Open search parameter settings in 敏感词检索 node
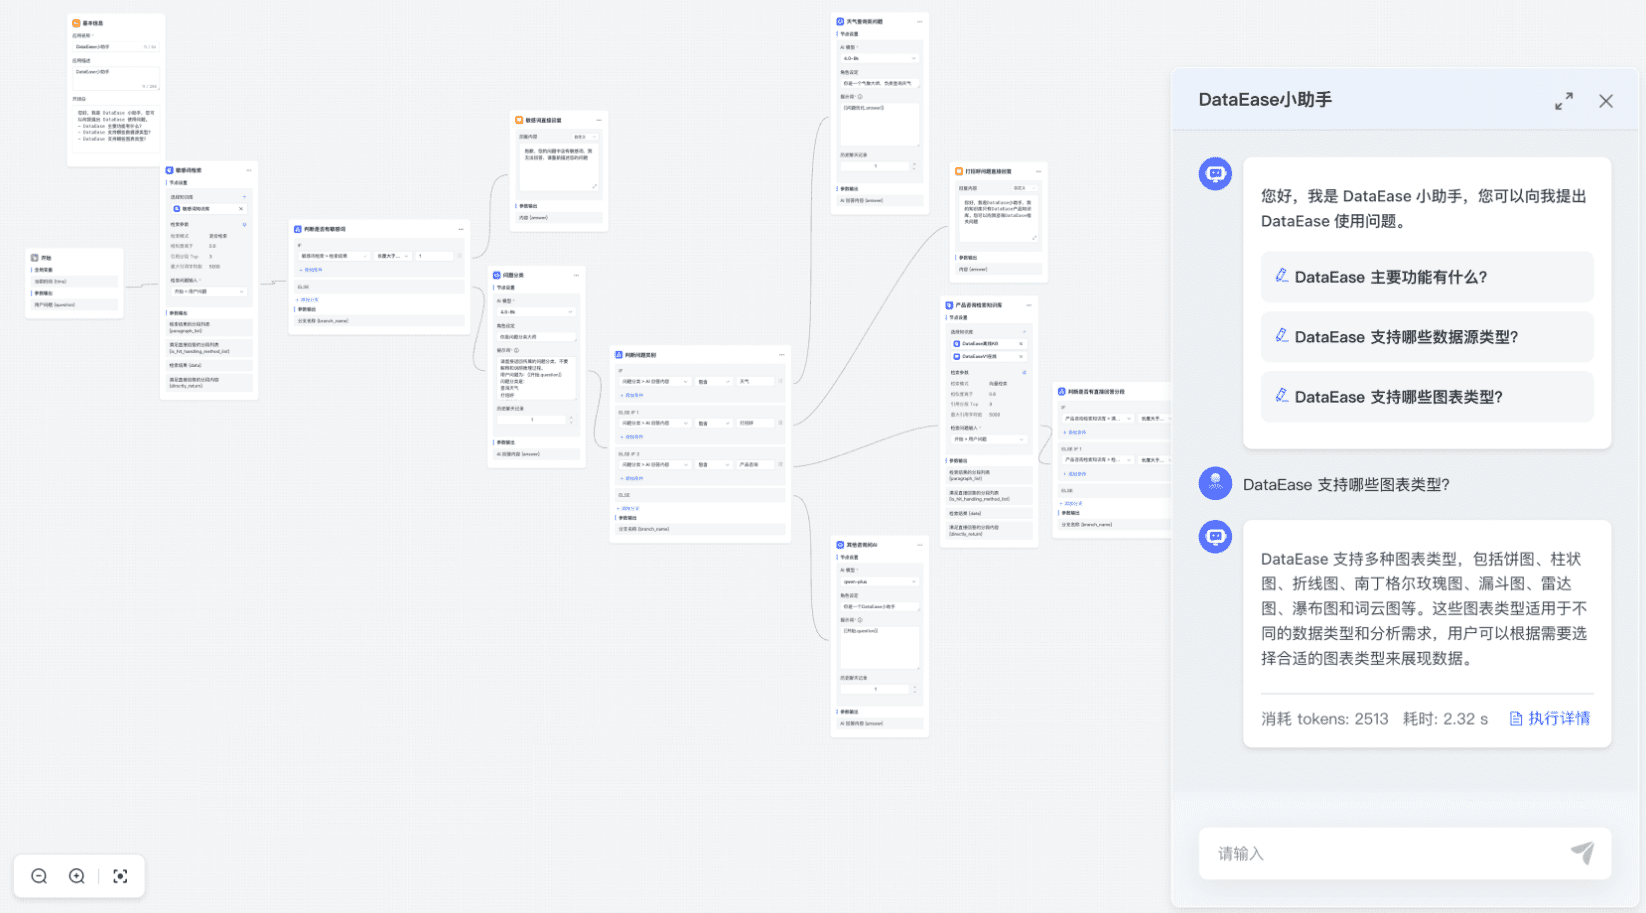This screenshot has height=913, width=1646. (x=244, y=225)
